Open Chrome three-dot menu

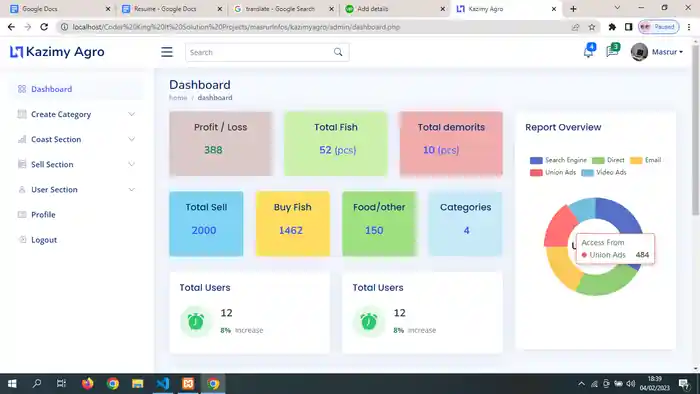(x=689, y=27)
